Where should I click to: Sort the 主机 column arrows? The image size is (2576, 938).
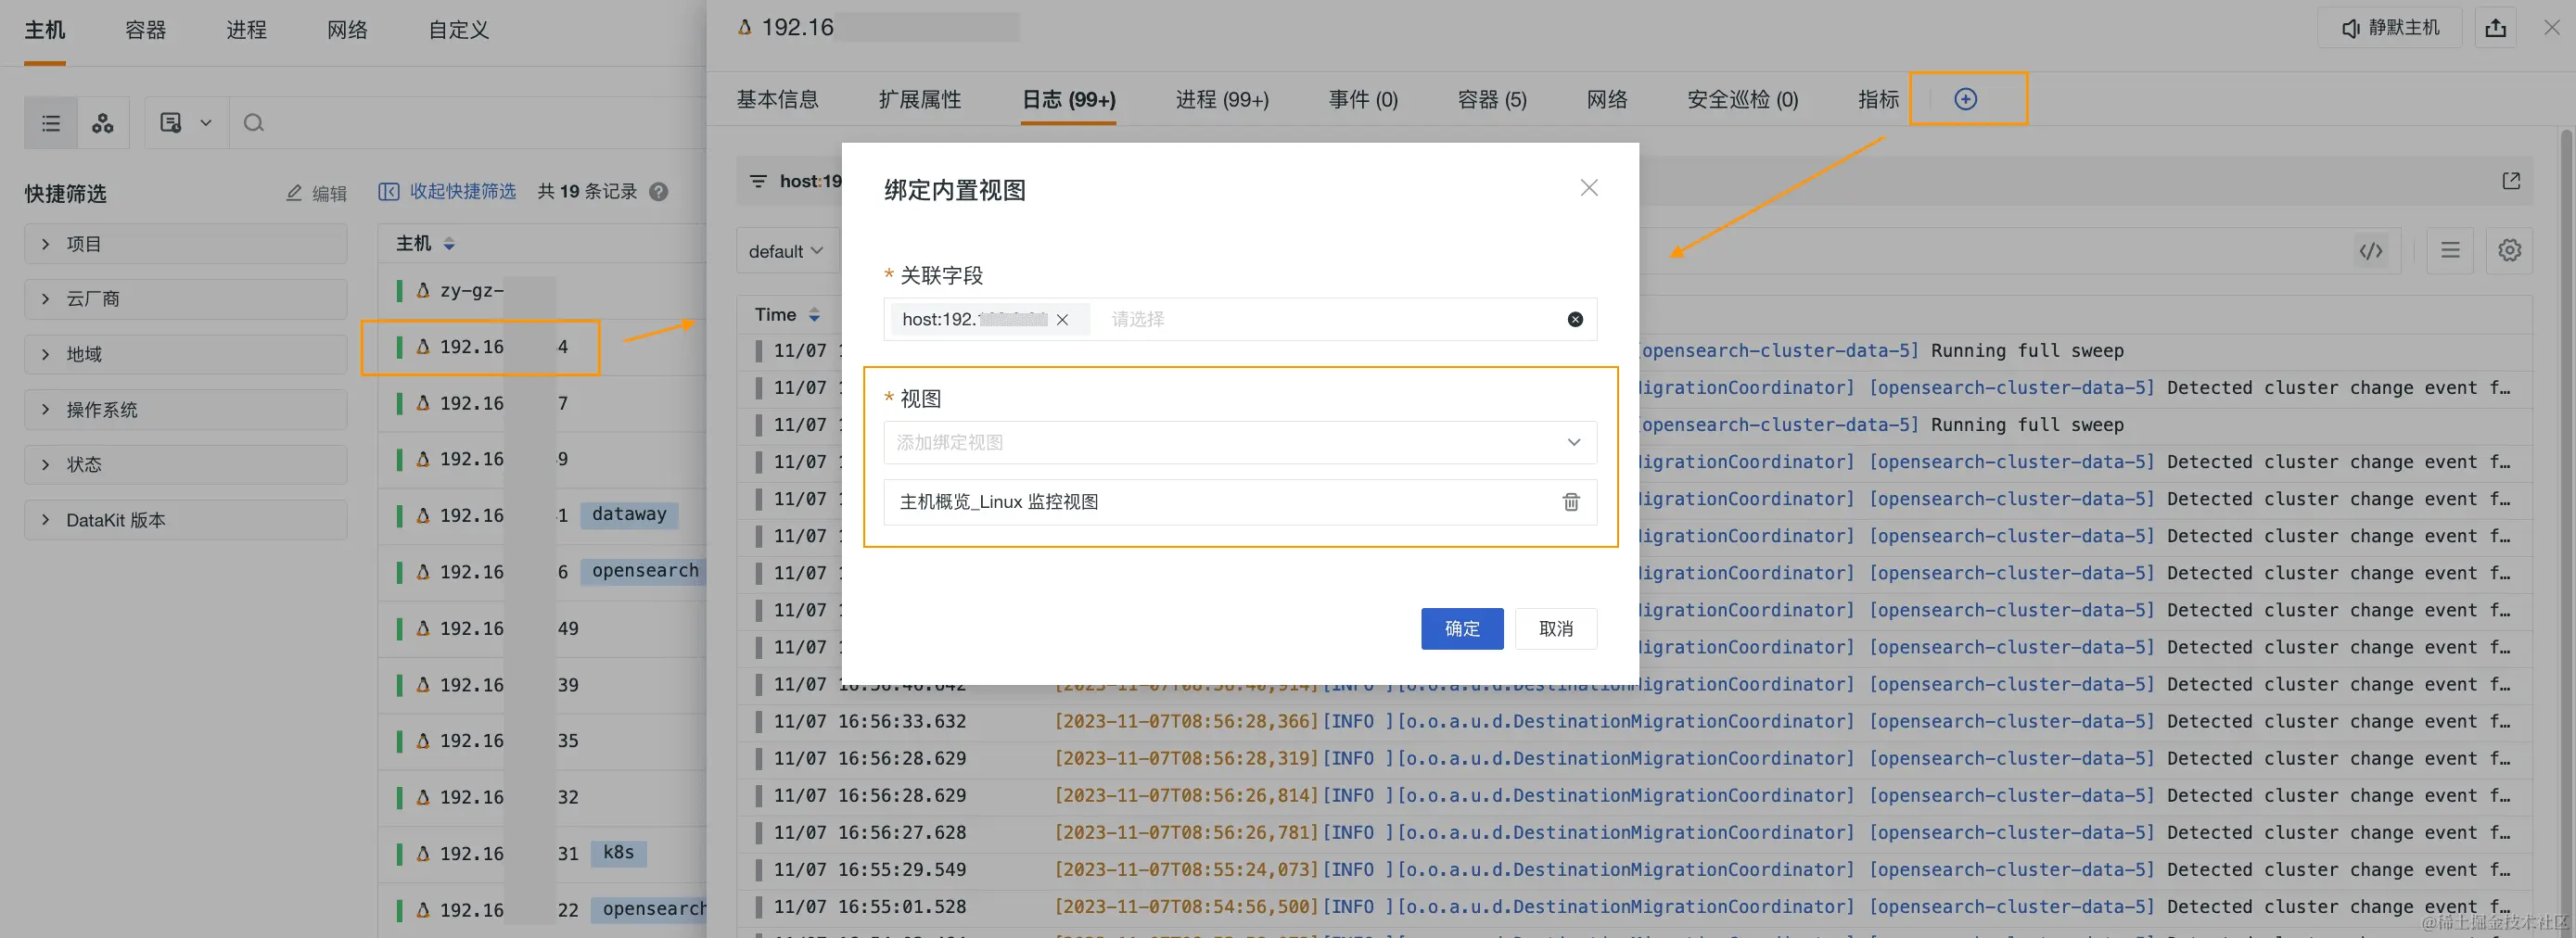pos(449,244)
